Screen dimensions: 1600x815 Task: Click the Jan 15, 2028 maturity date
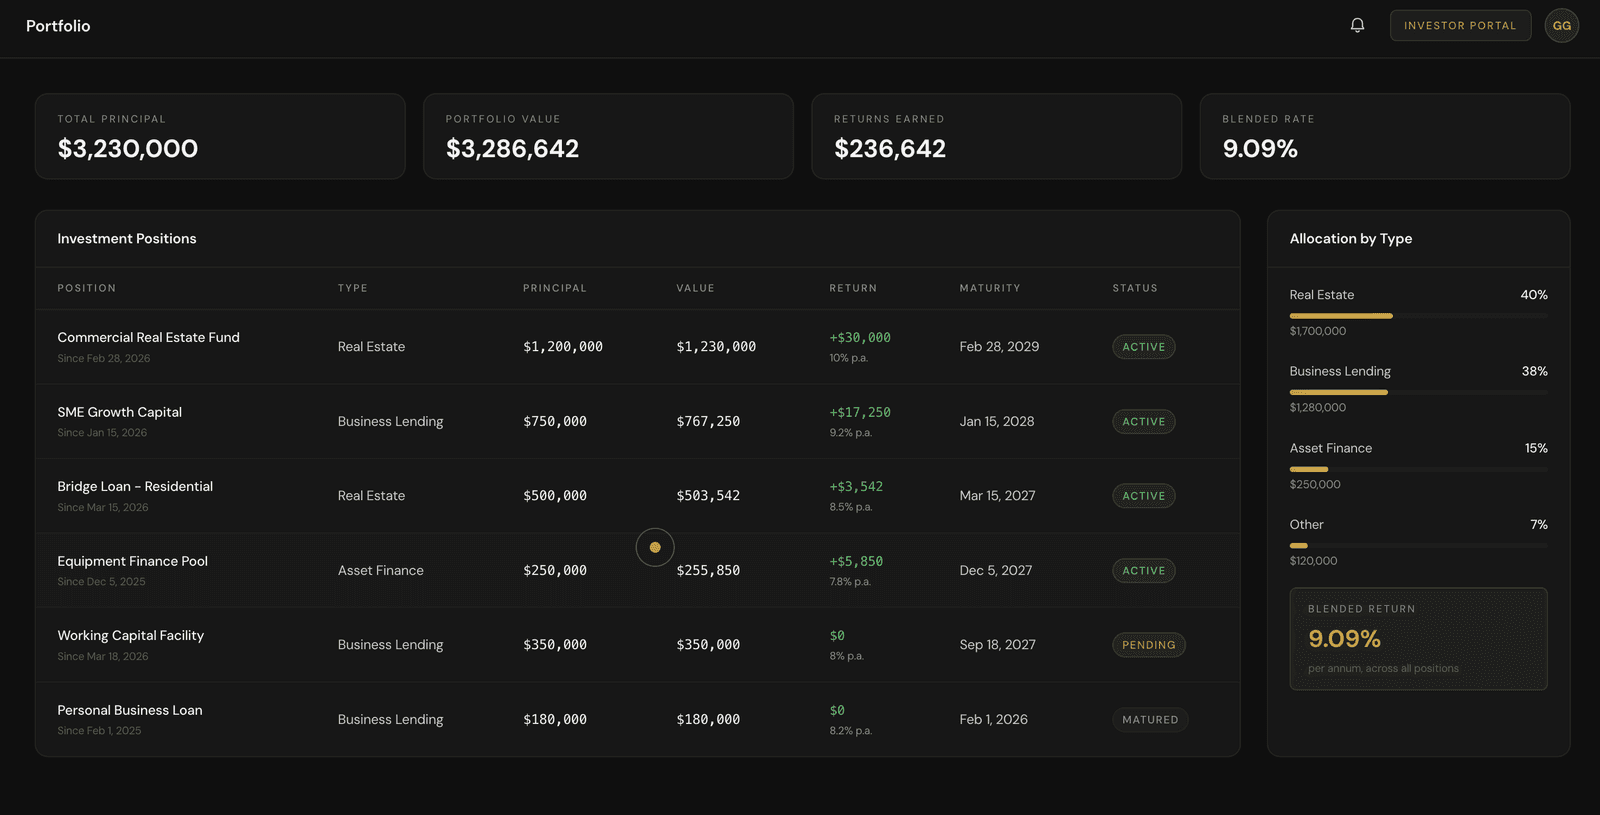[997, 422]
